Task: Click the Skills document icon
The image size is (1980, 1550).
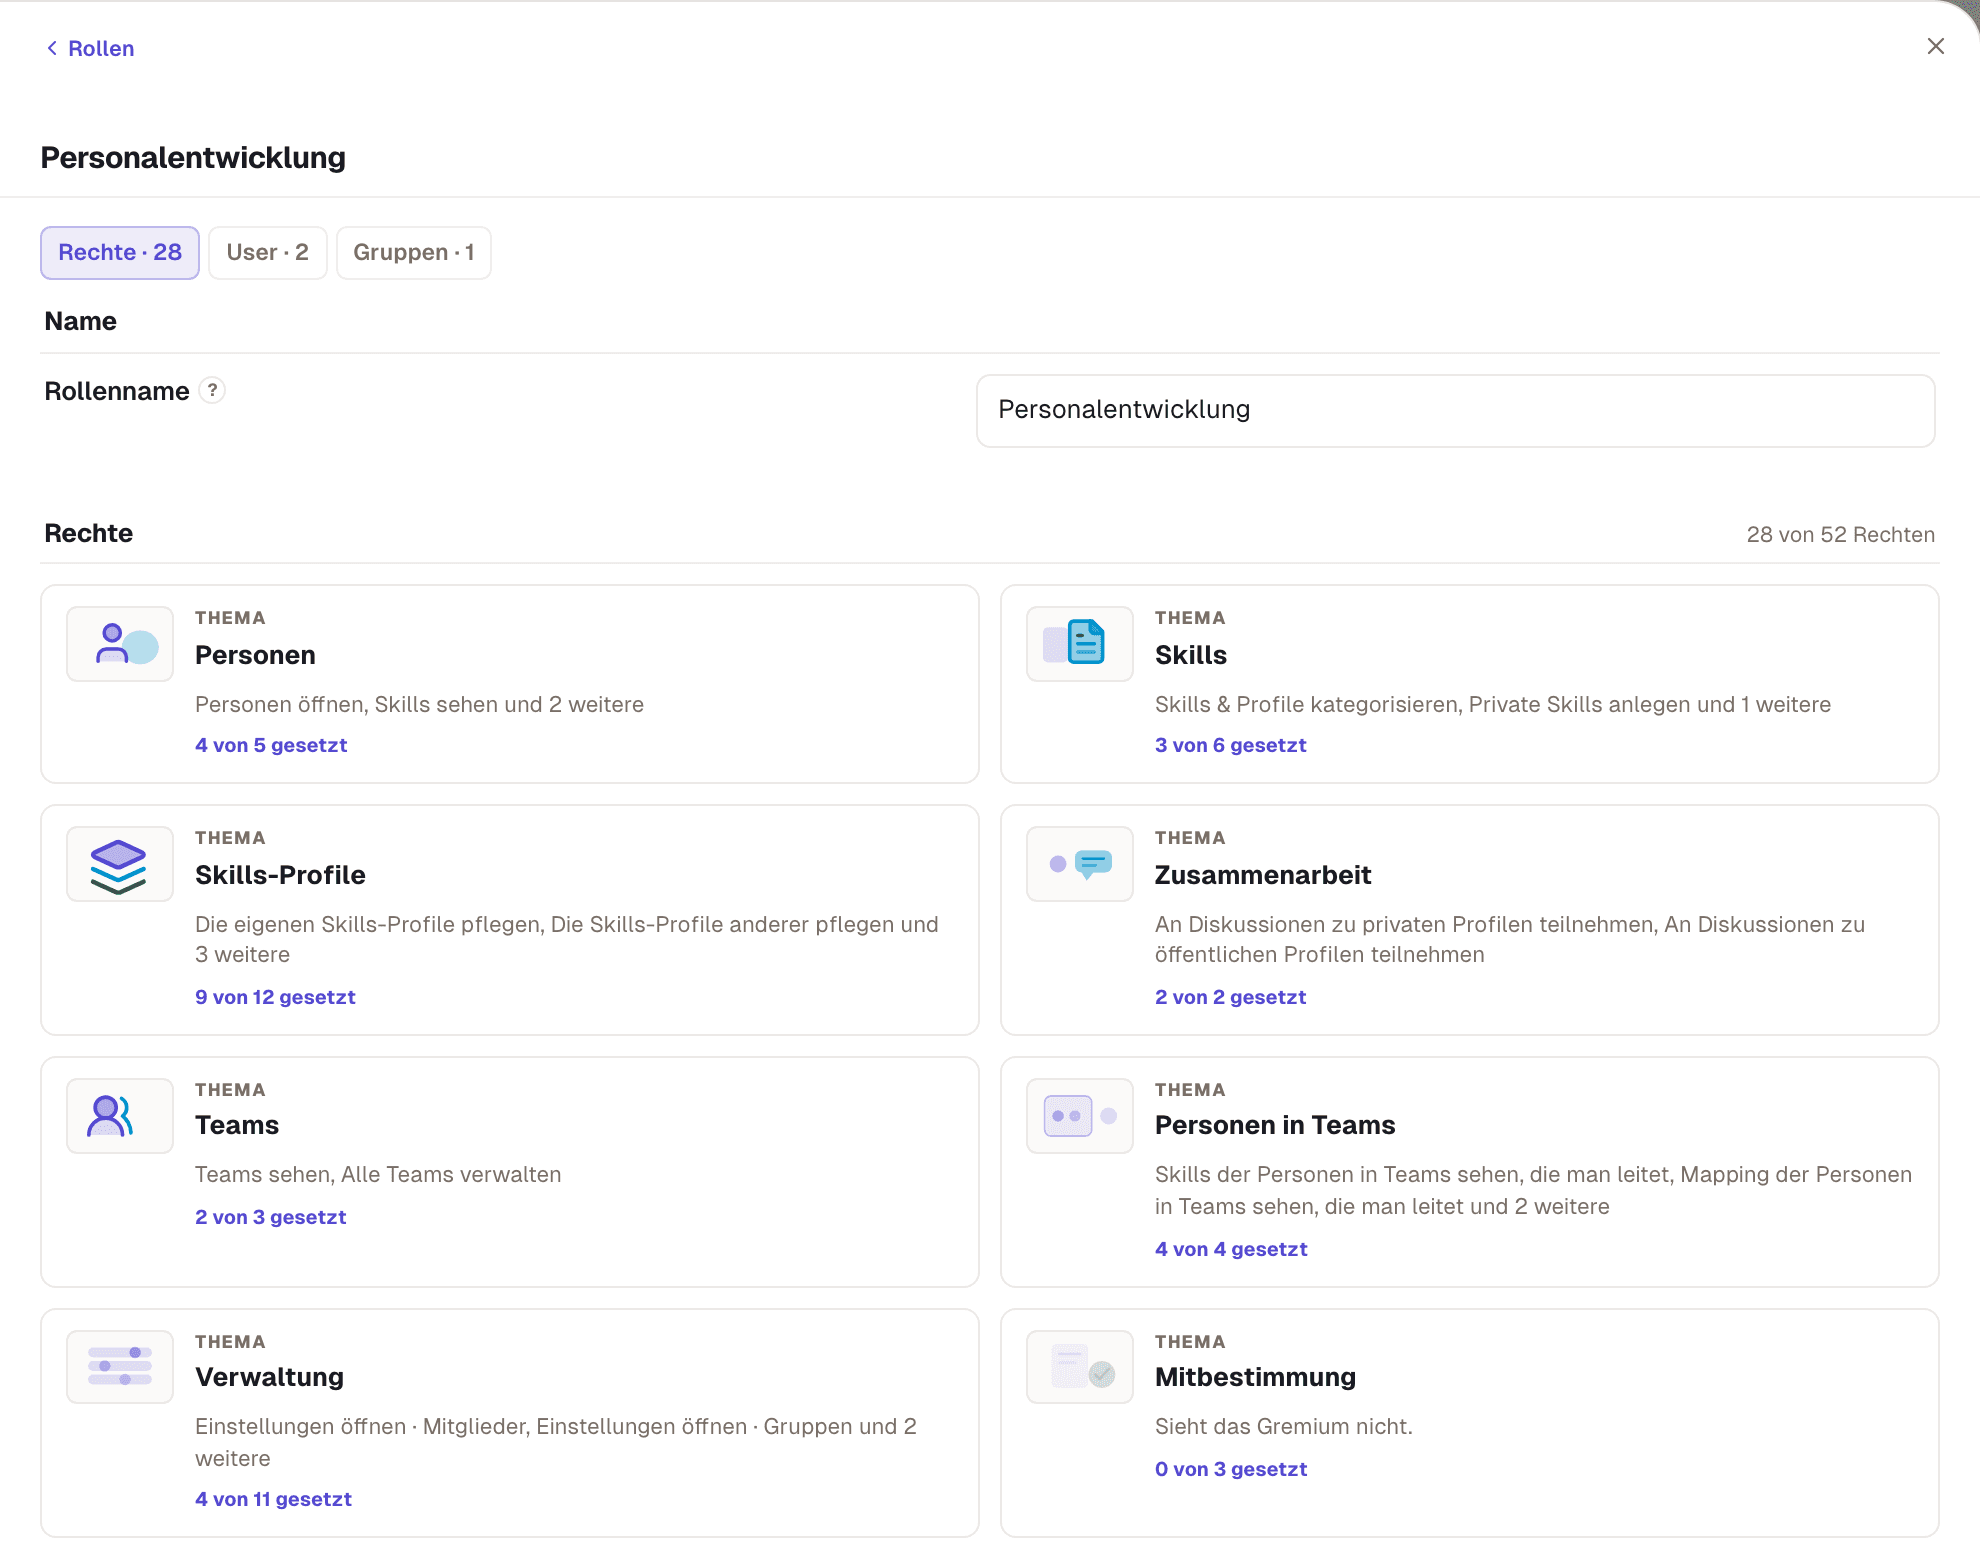Action: tap(1080, 644)
